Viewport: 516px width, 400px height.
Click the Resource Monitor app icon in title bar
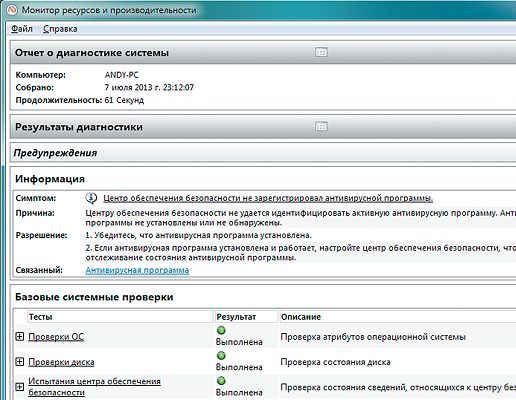(12, 10)
